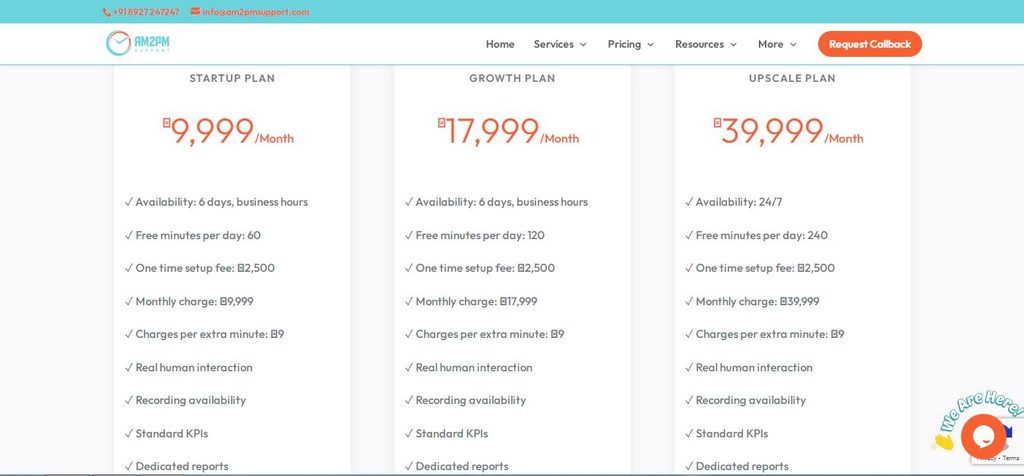Click Startup plan 'Standard KPIs'
This screenshot has height=476, width=1024.
(166, 433)
